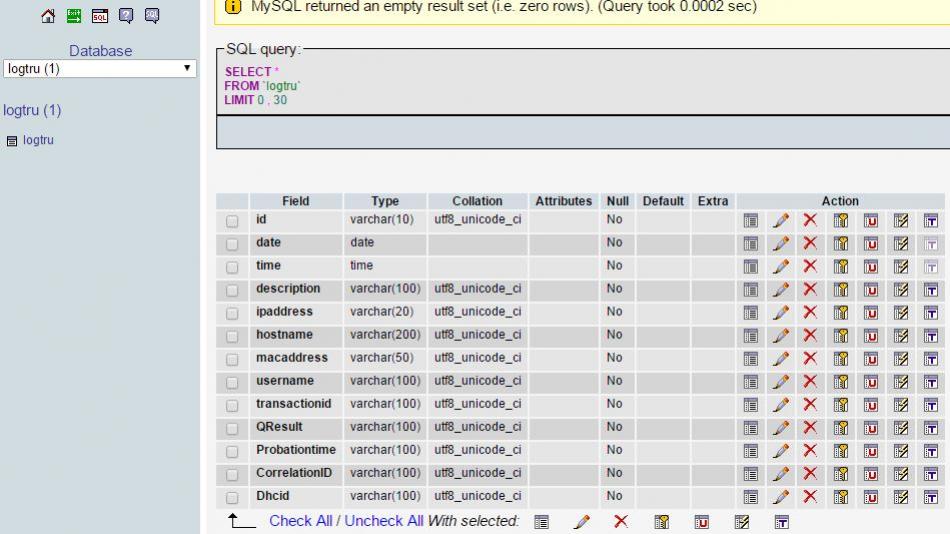950x534 pixels.
Task: Tick the checkbox for field hostname
Action: 232,336
